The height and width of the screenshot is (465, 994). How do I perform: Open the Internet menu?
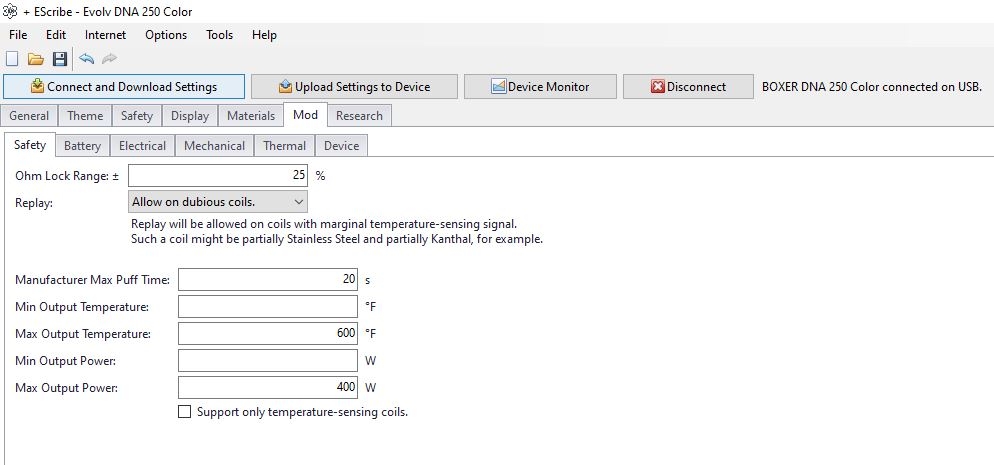tap(105, 35)
